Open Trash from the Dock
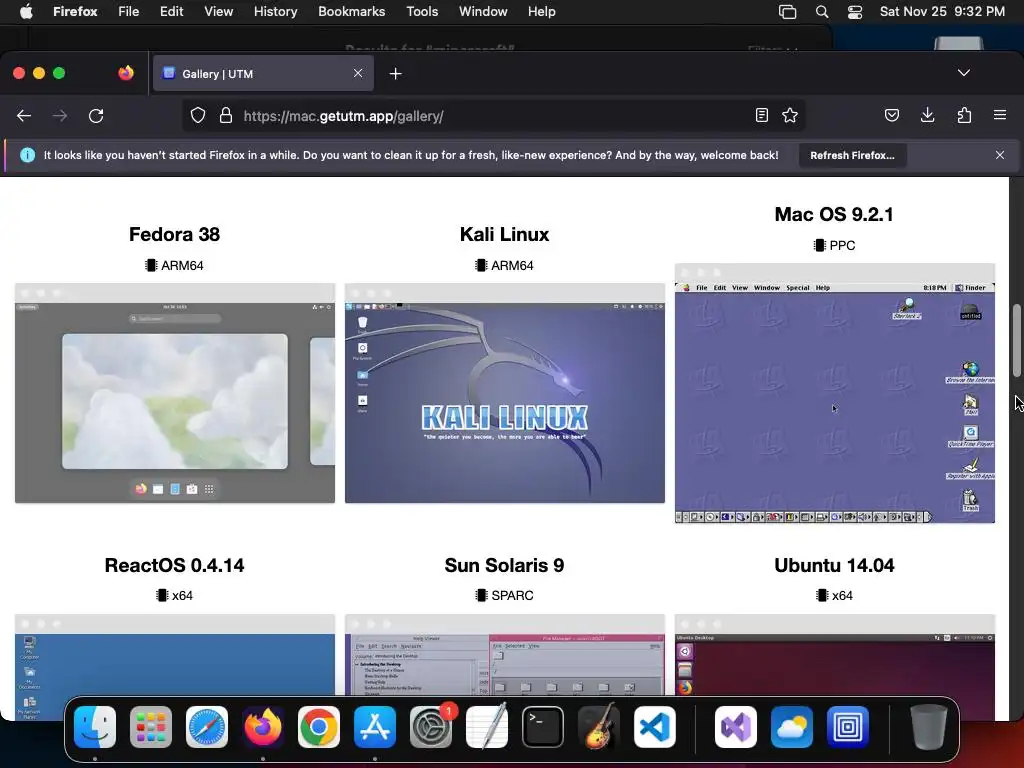 [x=929, y=727]
